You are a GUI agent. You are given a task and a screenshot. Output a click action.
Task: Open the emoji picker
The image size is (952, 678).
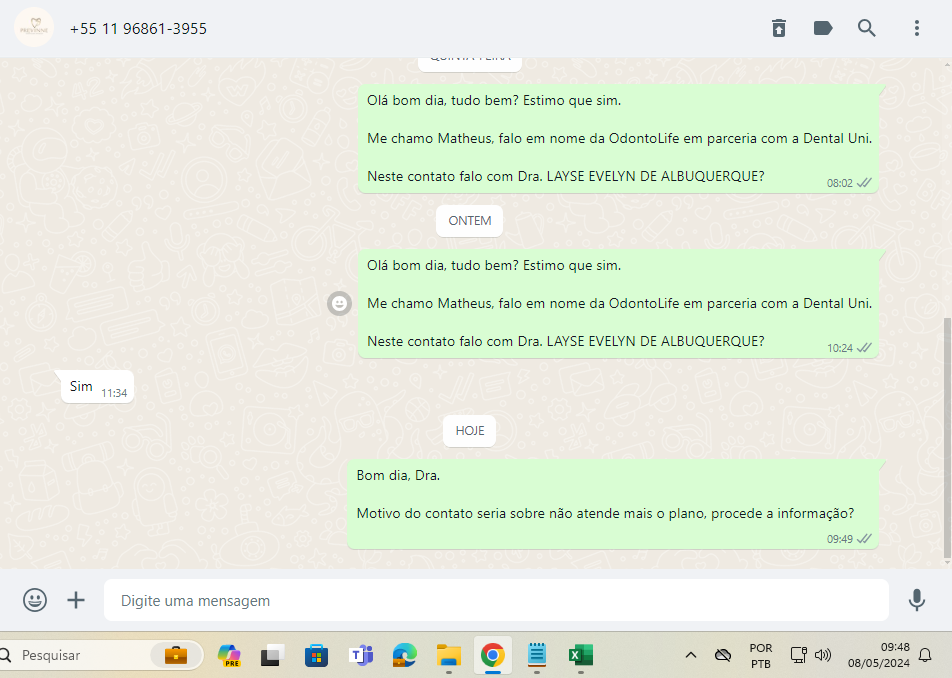point(35,600)
